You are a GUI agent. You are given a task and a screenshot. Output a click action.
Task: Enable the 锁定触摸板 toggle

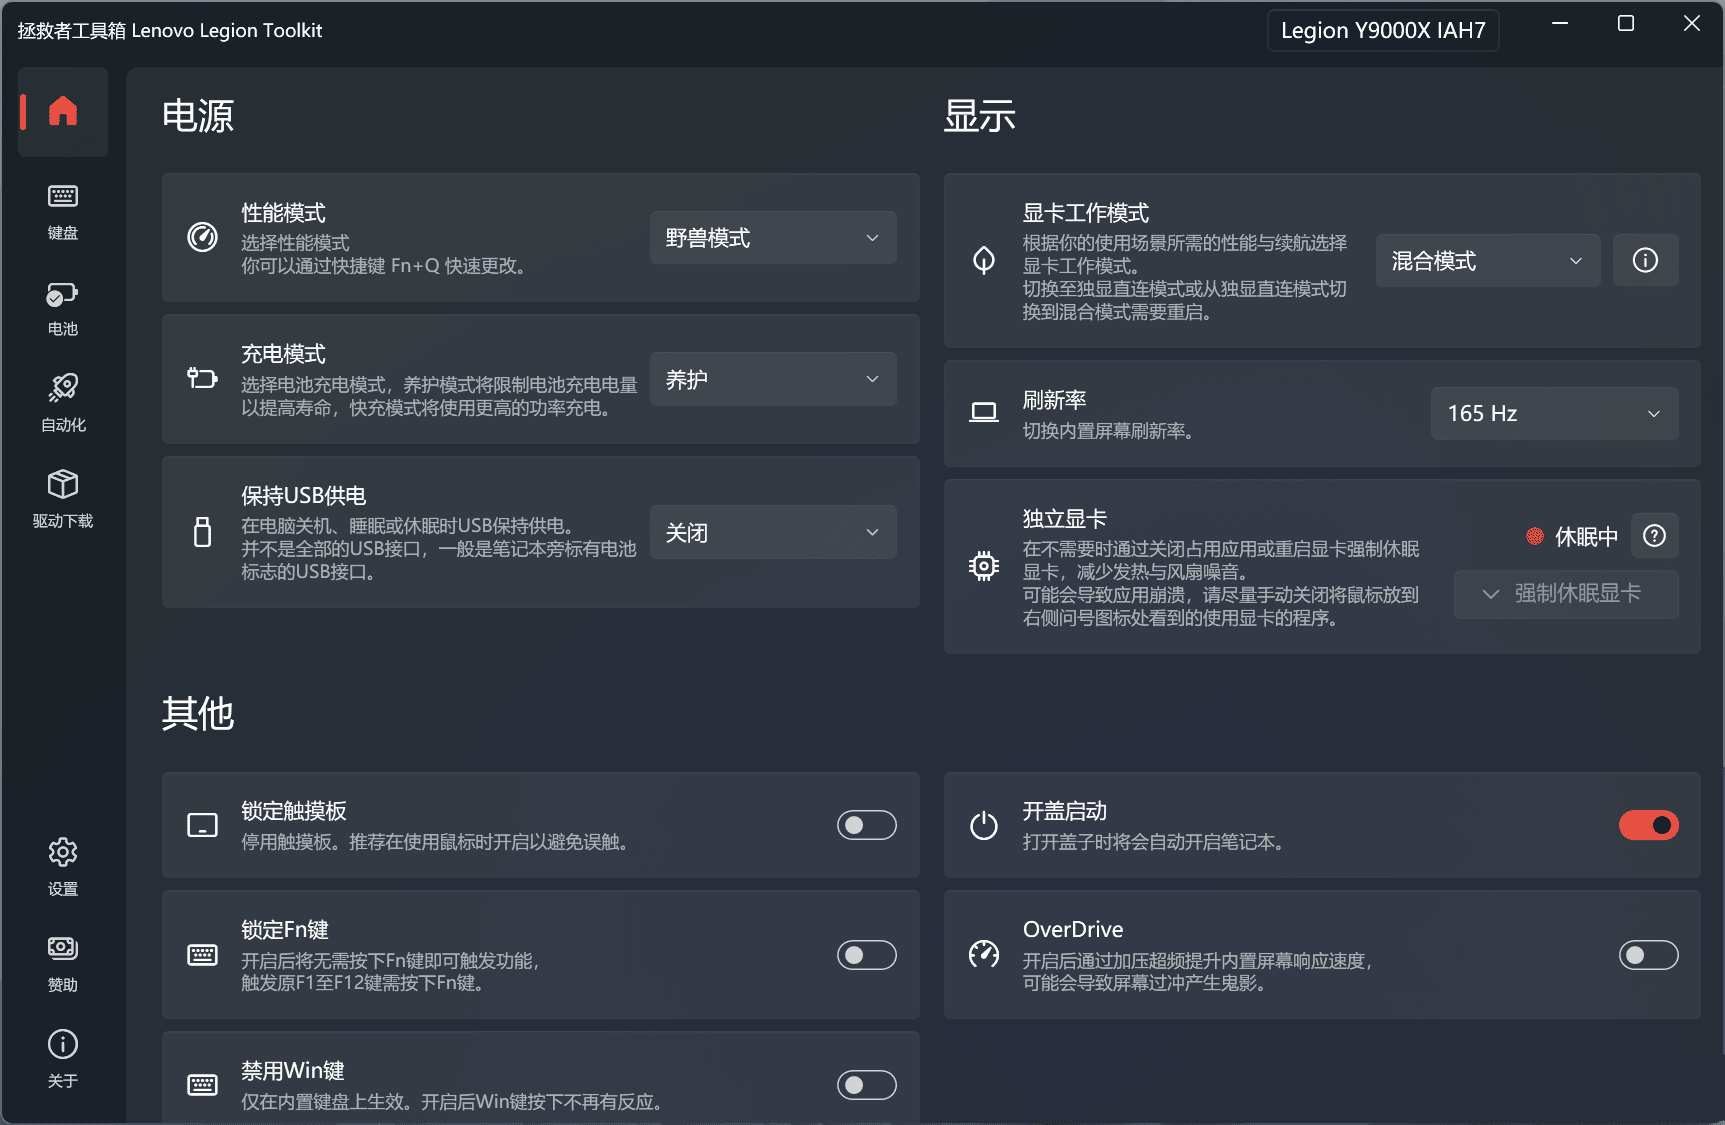(x=866, y=825)
